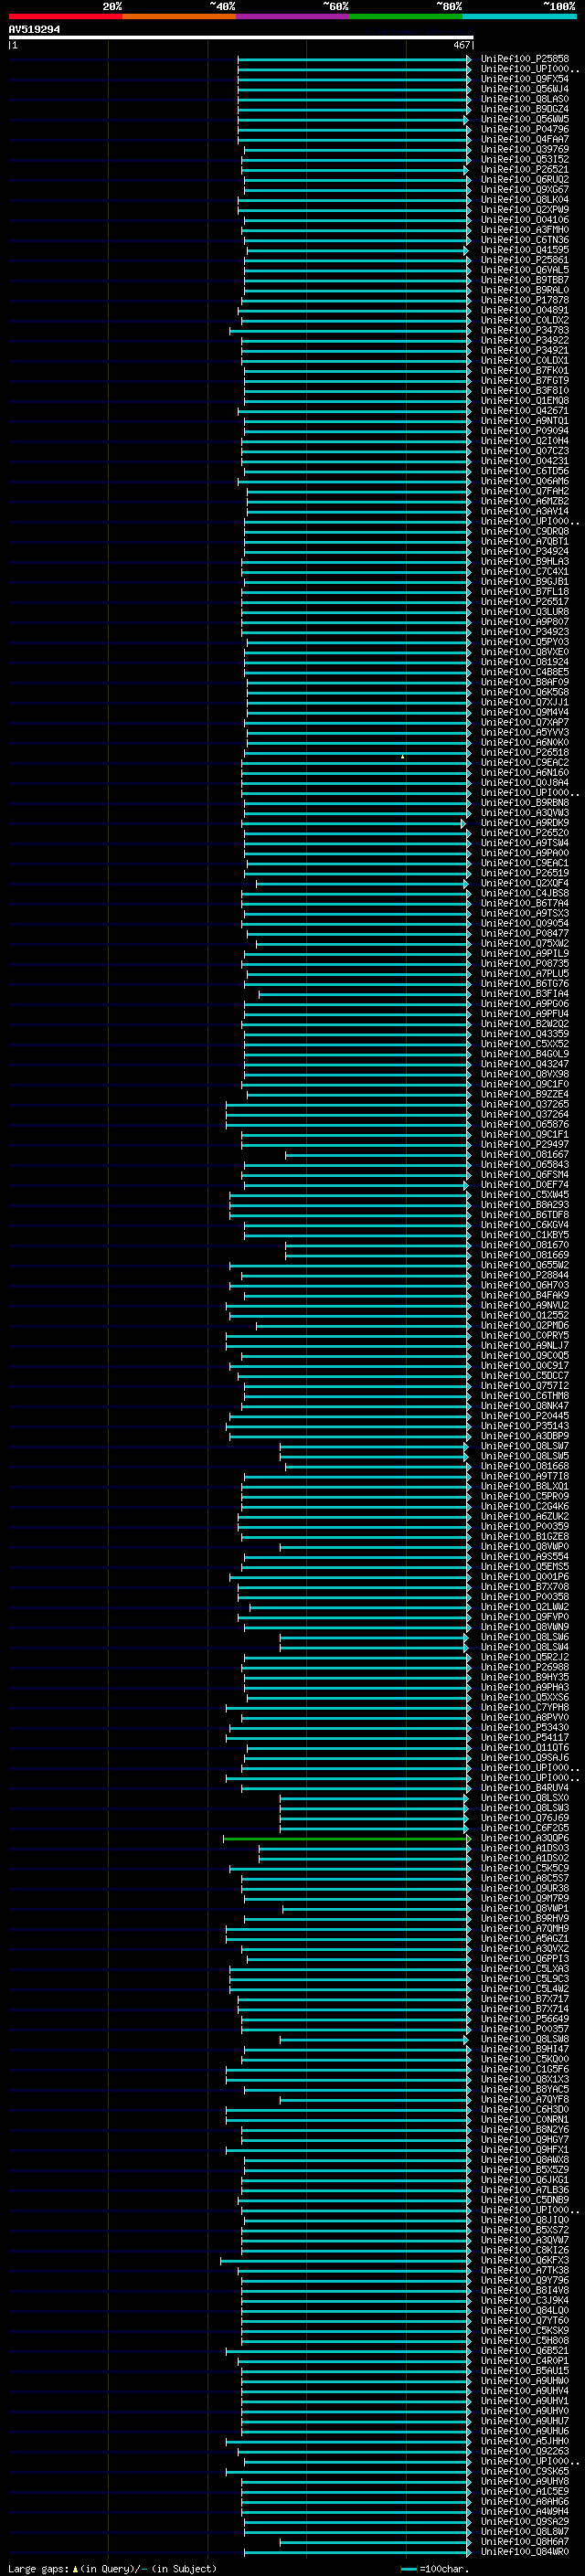Viewport: 585px width, 2576px height.
Task: Select the UniRef100_B7FK01 label
Action: click(524, 370)
